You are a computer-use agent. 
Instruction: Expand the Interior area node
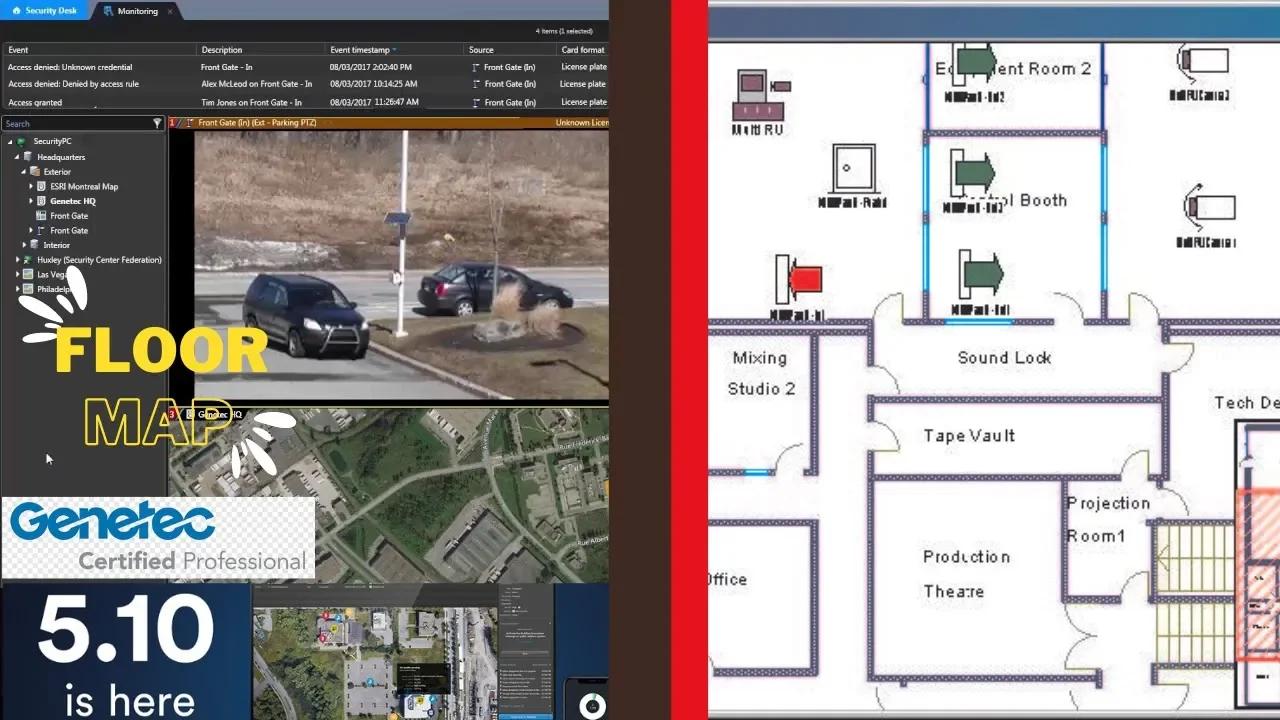pyautogui.click(x=24, y=245)
